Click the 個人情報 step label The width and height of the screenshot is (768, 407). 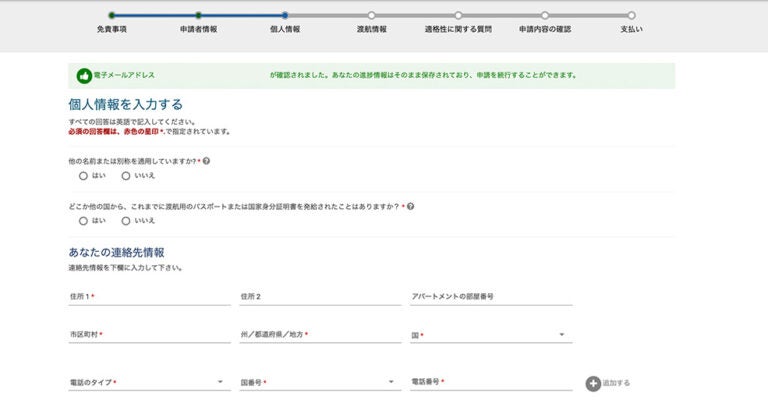(x=285, y=29)
